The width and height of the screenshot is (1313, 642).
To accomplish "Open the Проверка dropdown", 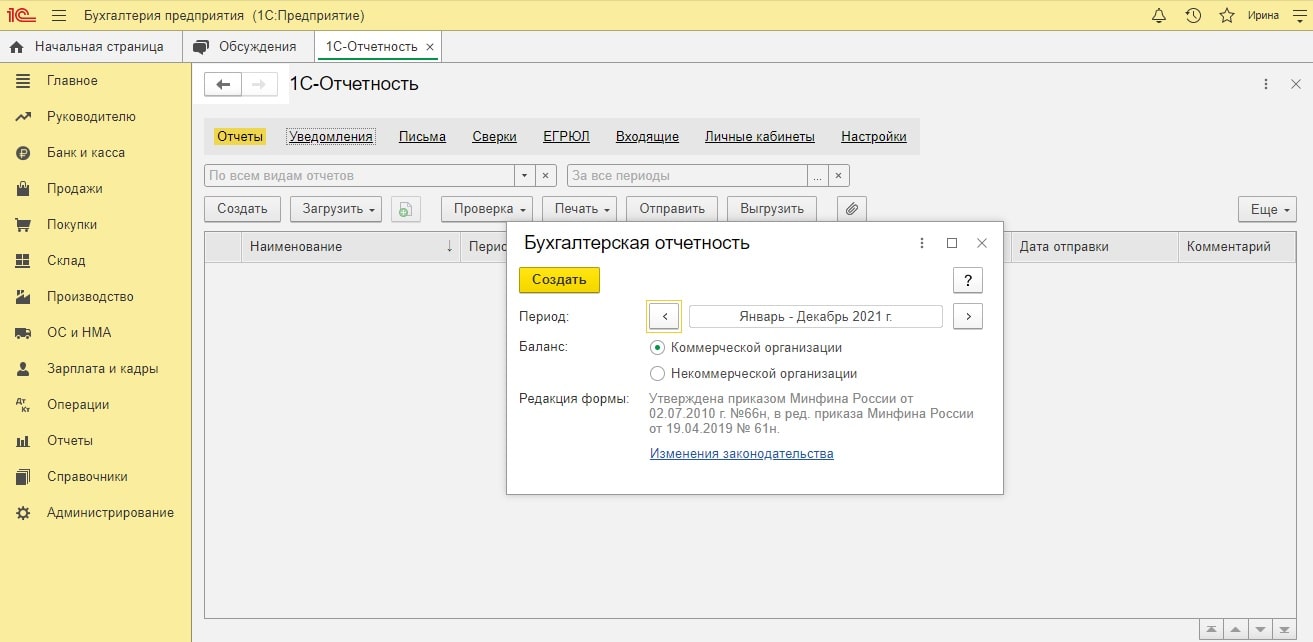I will coord(488,209).
